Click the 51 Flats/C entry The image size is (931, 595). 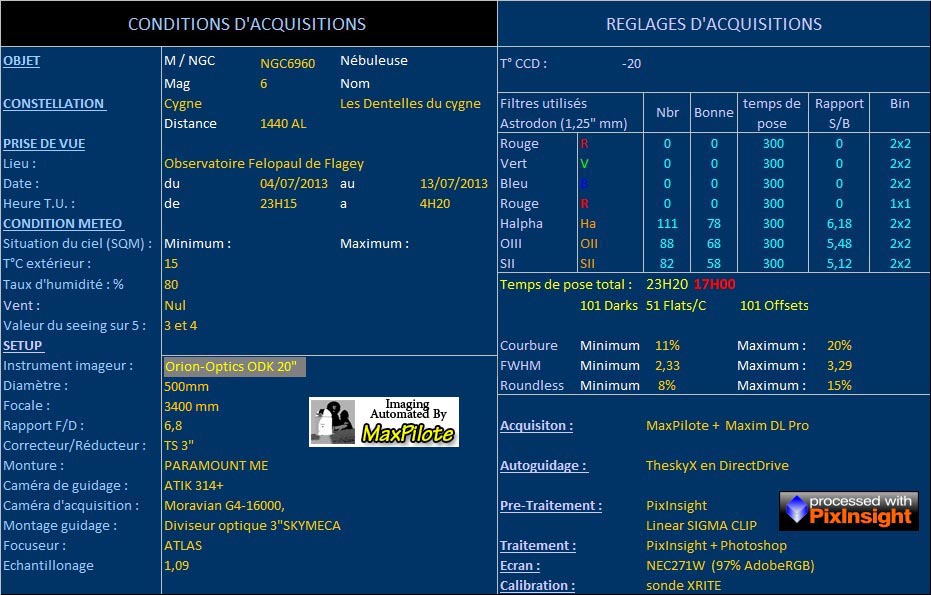click(x=676, y=306)
